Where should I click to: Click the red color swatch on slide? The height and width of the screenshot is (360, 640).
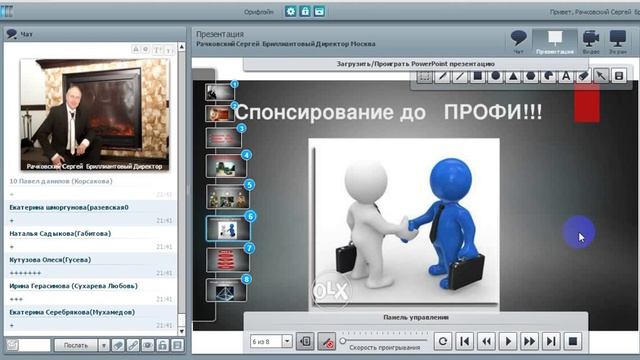click(587, 103)
